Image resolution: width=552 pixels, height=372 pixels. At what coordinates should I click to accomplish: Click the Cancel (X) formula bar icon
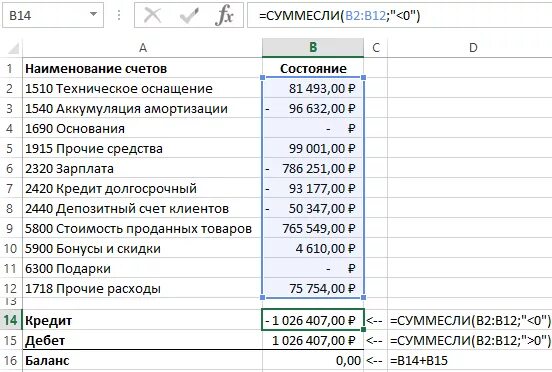[x=153, y=15]
